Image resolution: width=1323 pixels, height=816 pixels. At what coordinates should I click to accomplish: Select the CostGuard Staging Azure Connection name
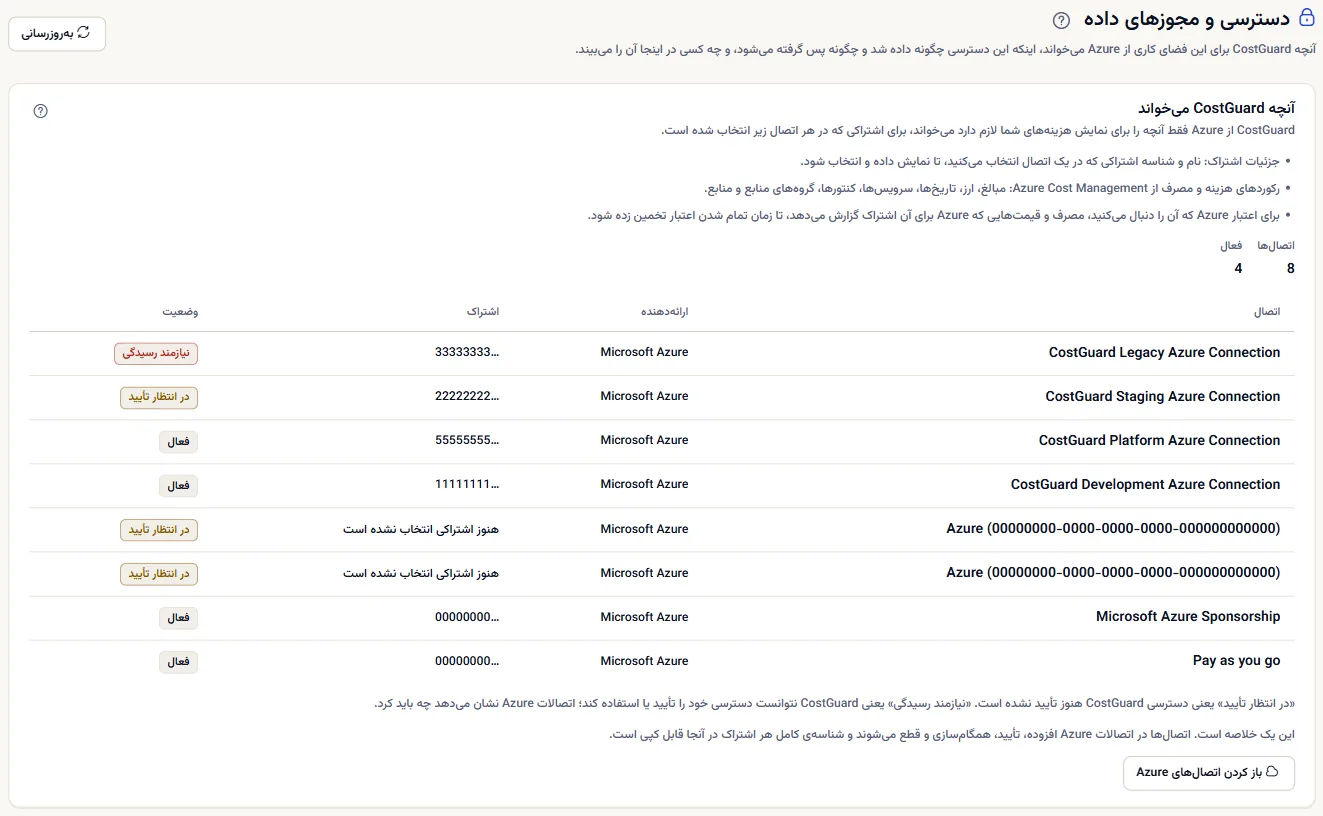pos(1163,396)
